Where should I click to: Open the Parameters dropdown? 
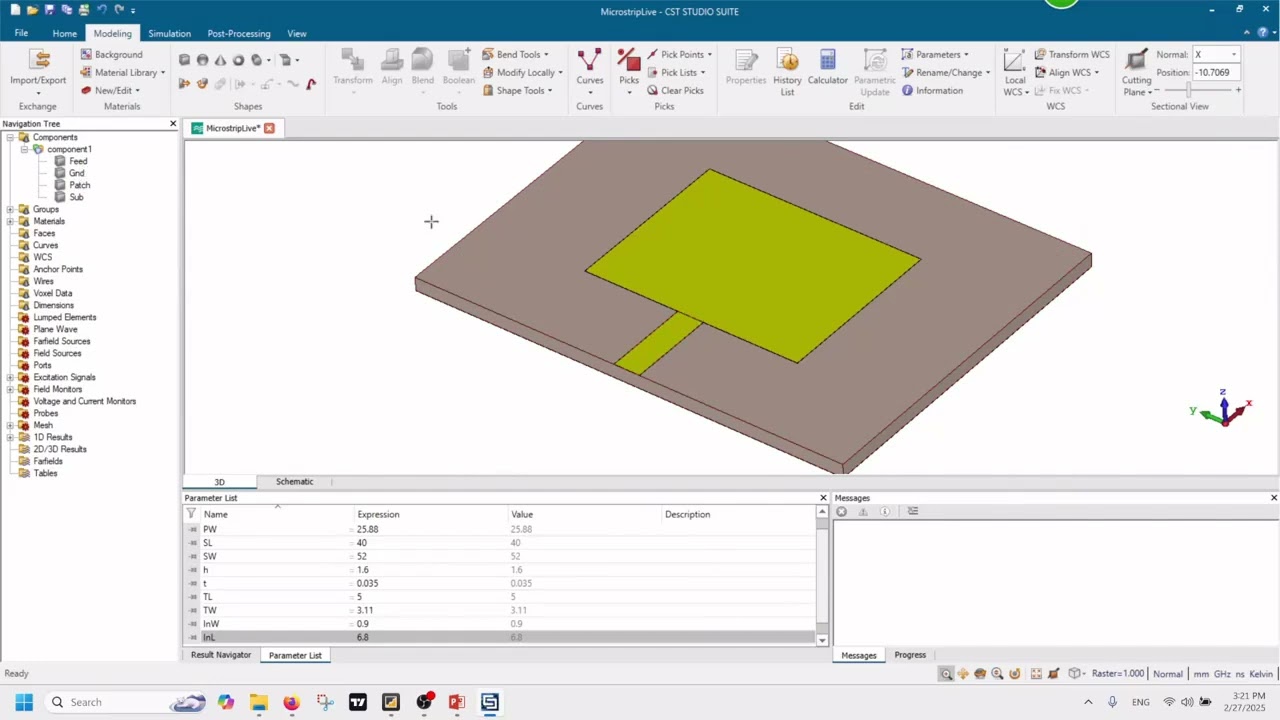pyautogui.click(x=935, y=54)
